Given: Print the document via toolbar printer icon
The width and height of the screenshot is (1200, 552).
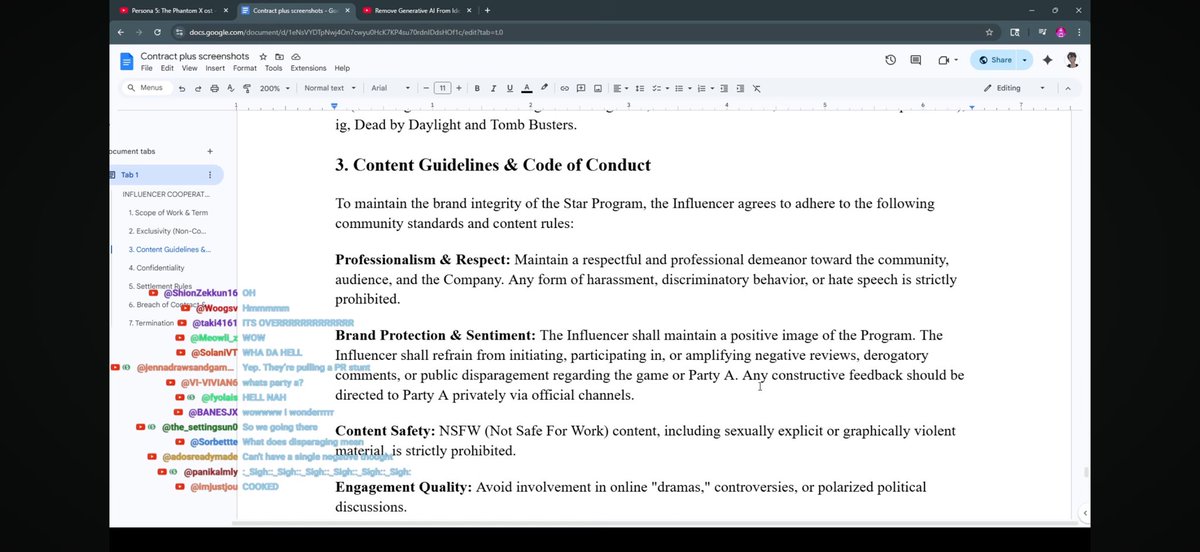Looking at the screenshot, I should tap(214, 88).
